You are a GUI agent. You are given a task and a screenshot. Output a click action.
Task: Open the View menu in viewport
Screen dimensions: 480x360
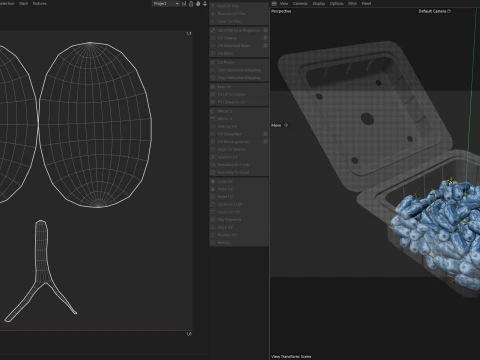[284, 3]
